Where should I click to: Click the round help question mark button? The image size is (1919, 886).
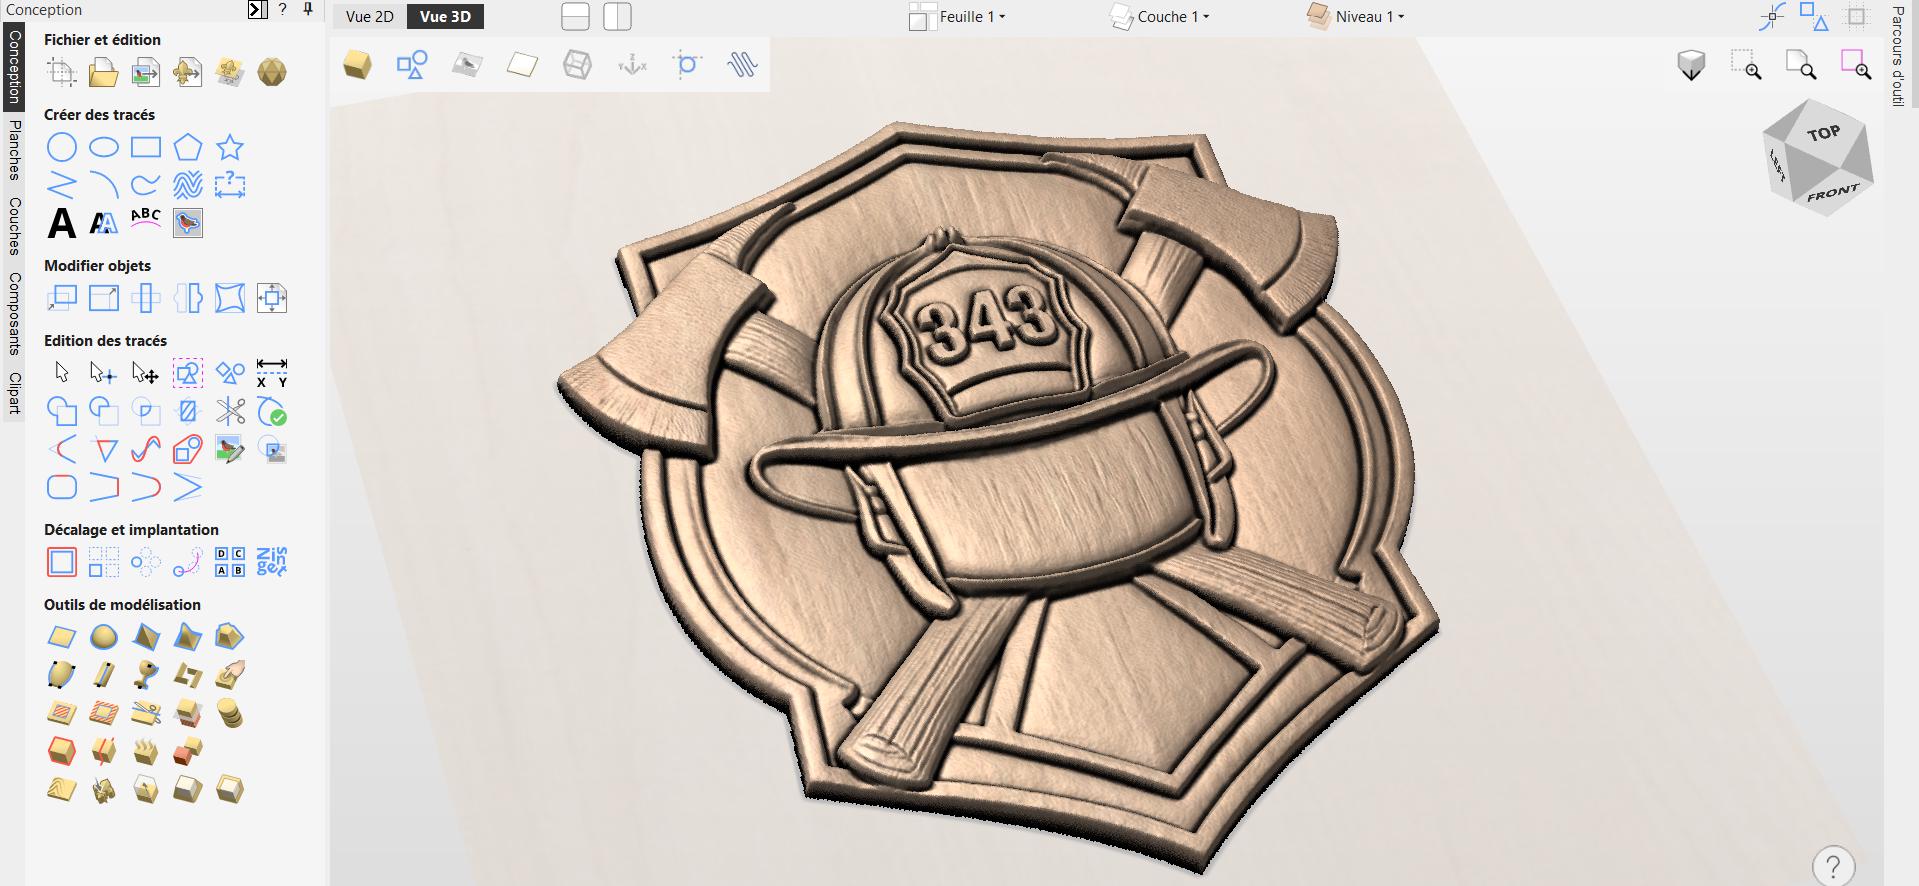click(x=1833, y=866)
